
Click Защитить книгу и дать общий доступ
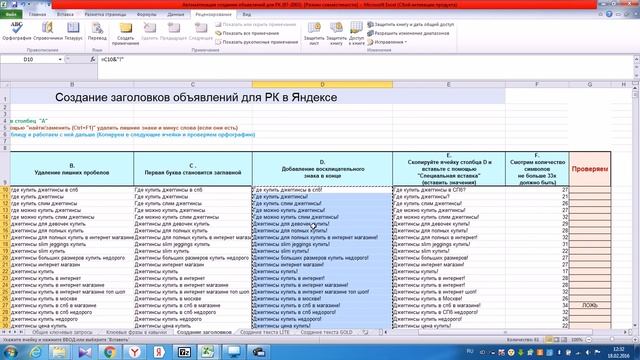[x=410, y=24]
